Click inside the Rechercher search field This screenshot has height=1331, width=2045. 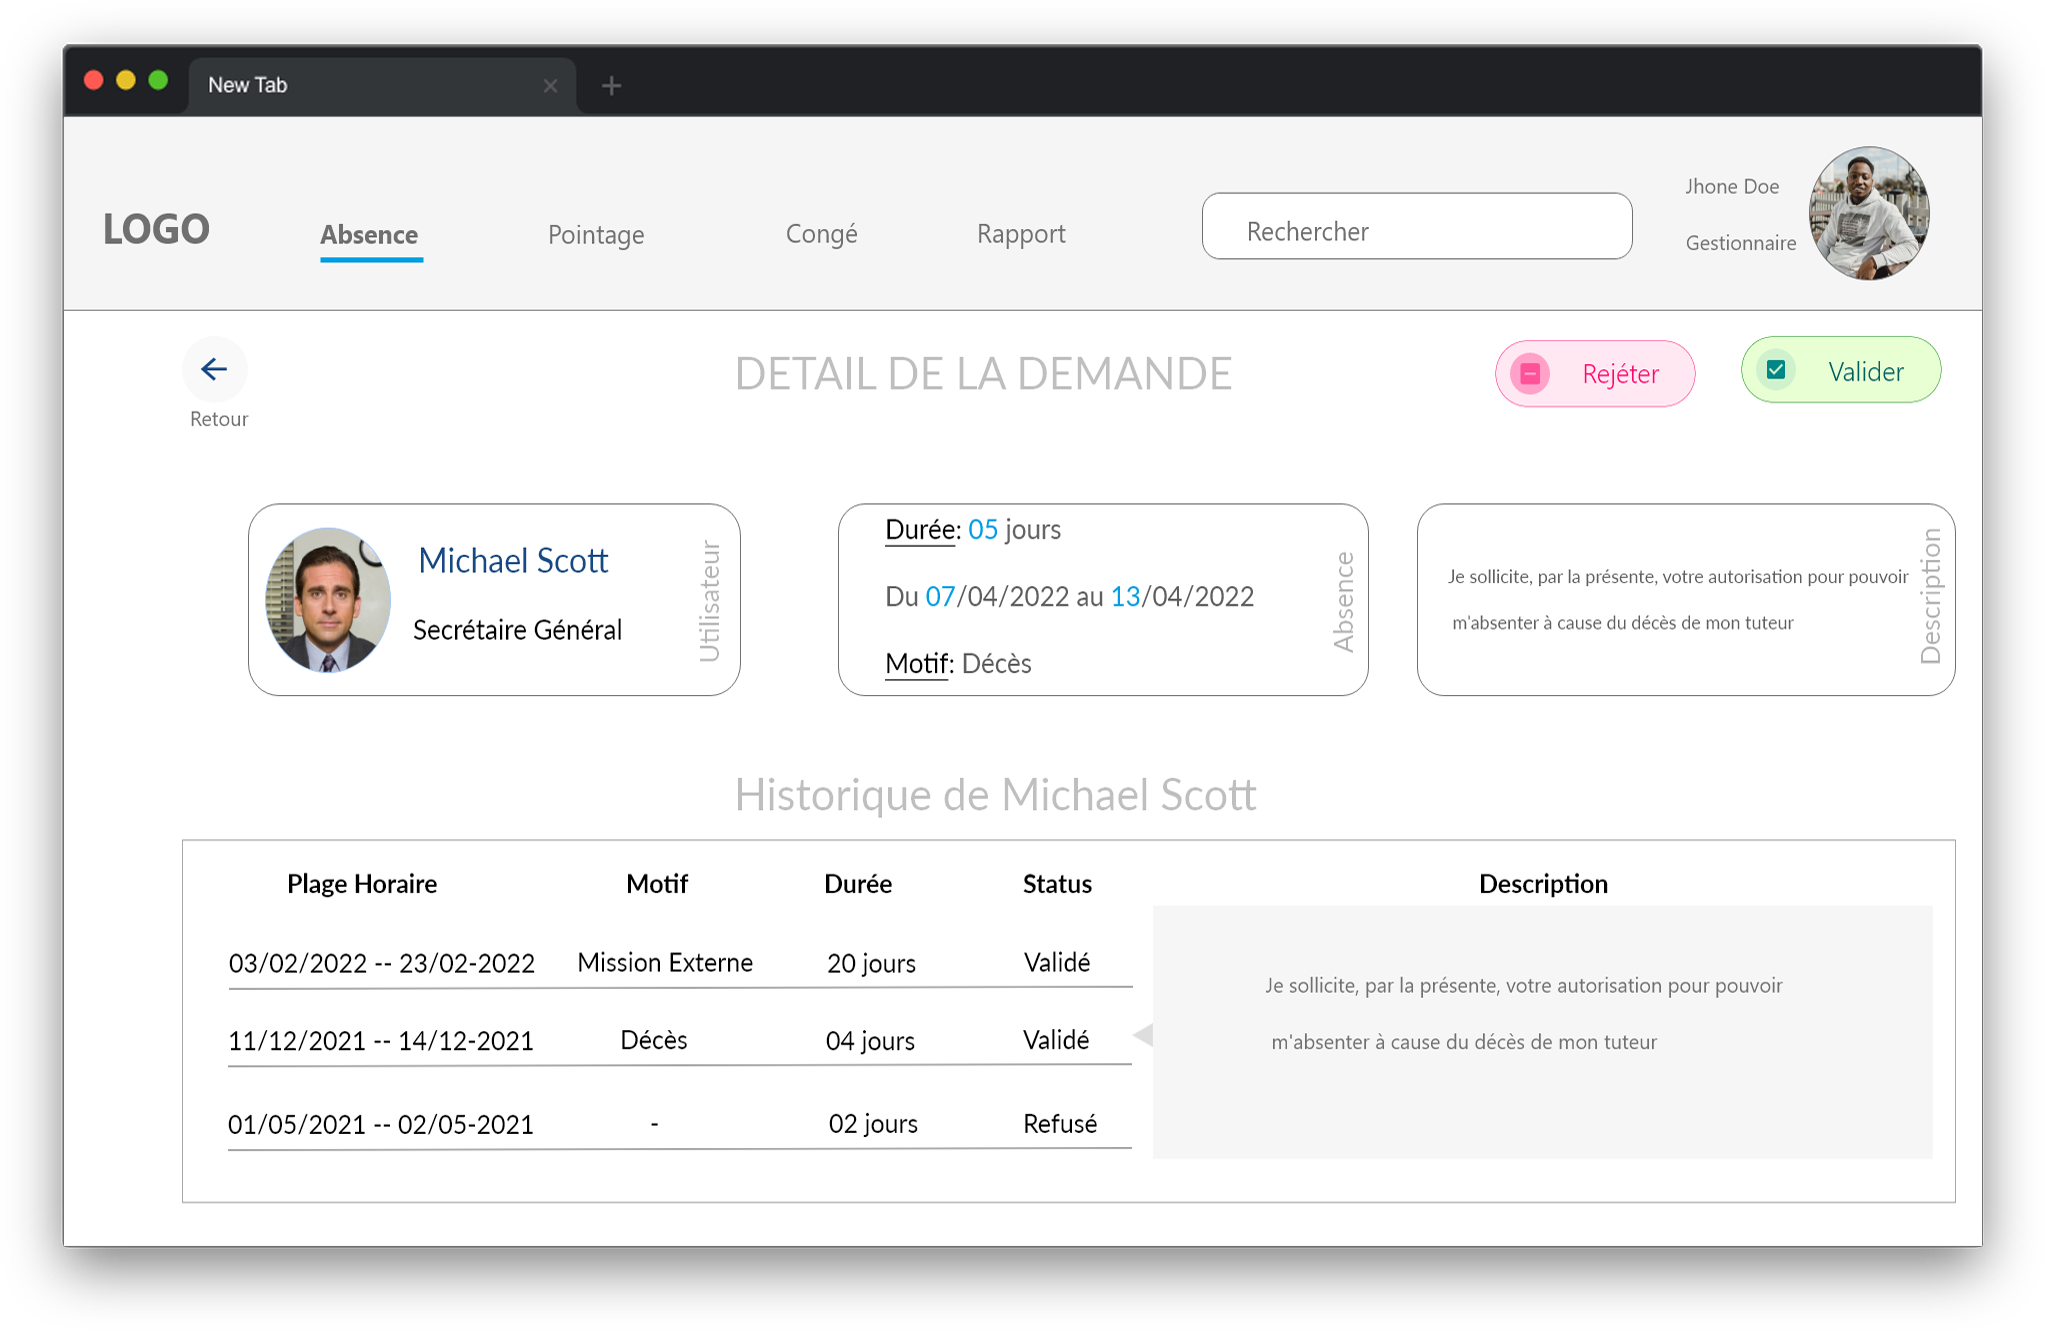[1416, 227]
